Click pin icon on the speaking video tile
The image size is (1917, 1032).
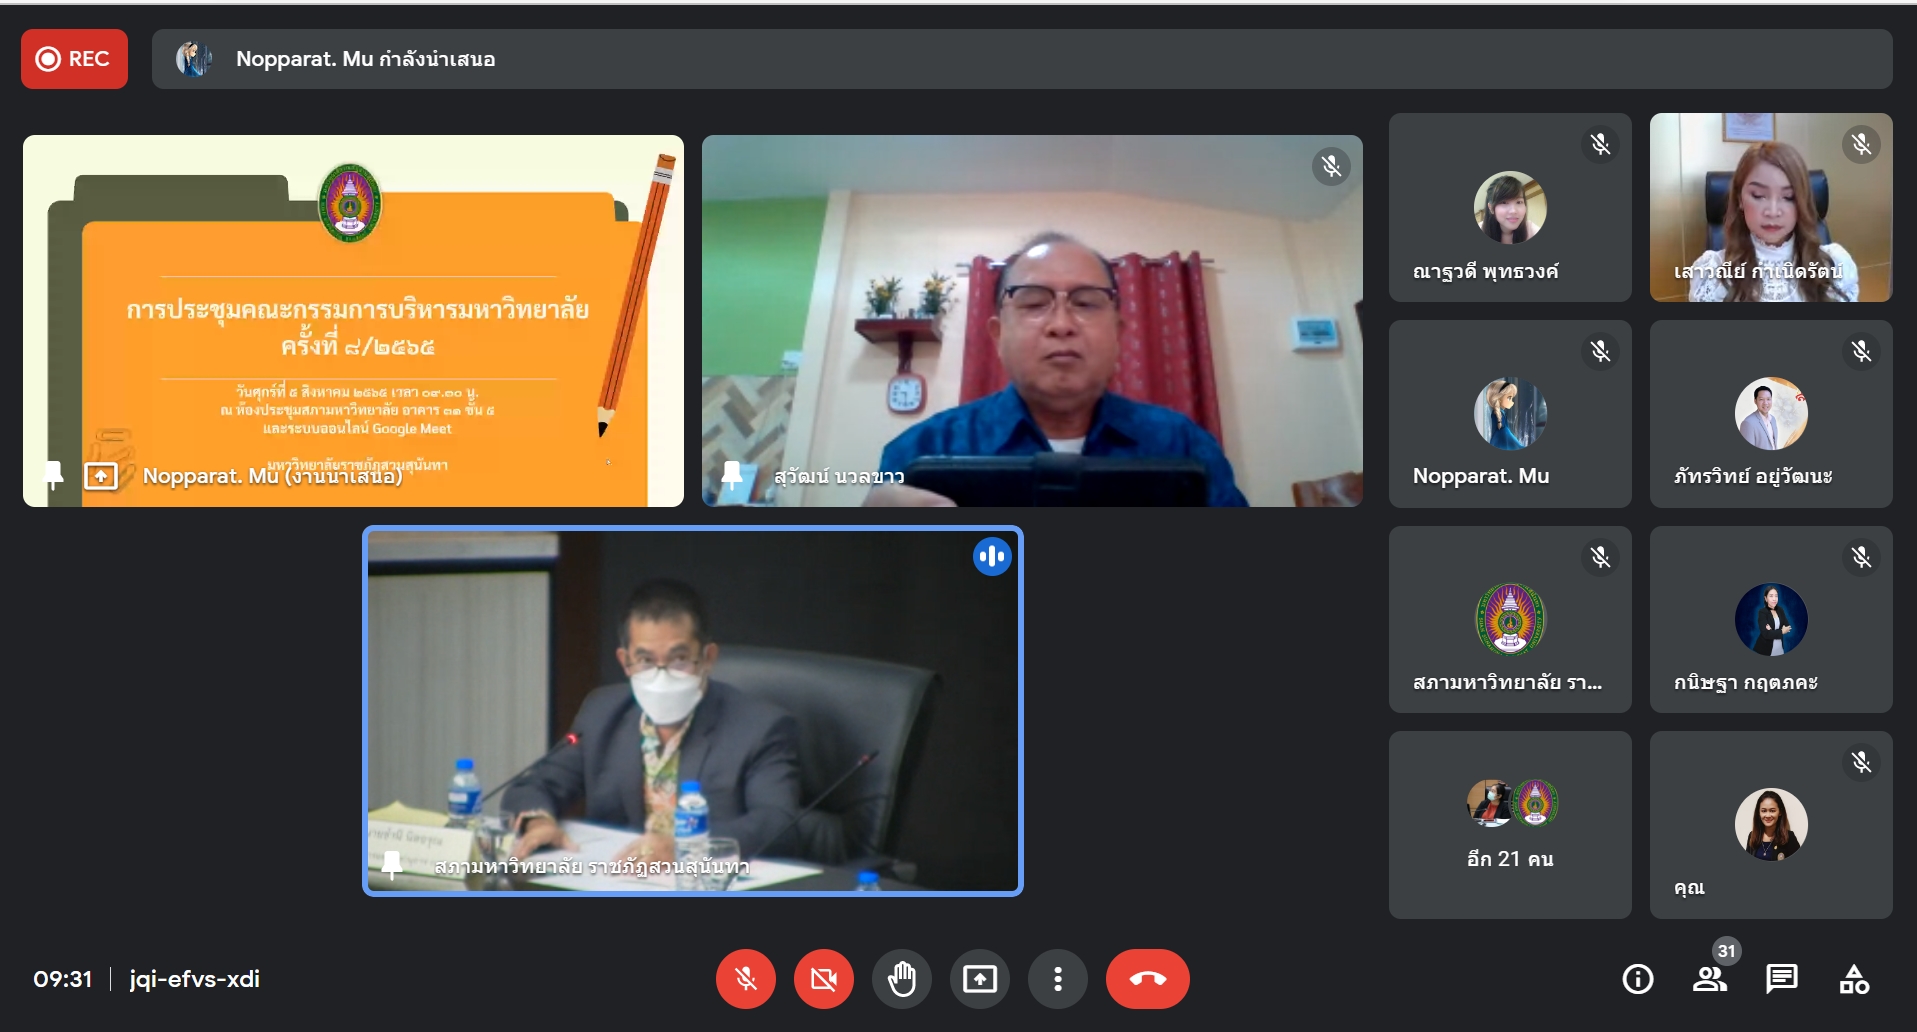point(392,864)
